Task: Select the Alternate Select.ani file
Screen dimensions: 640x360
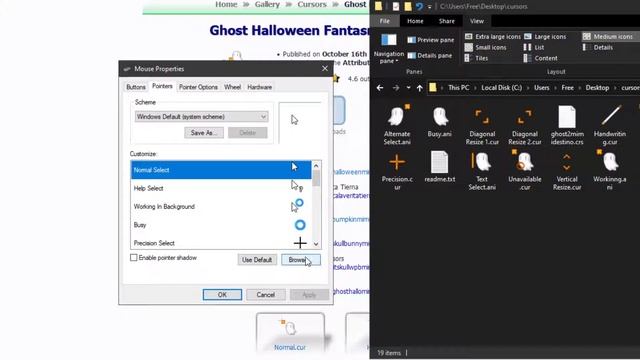Action: point(397,124)
